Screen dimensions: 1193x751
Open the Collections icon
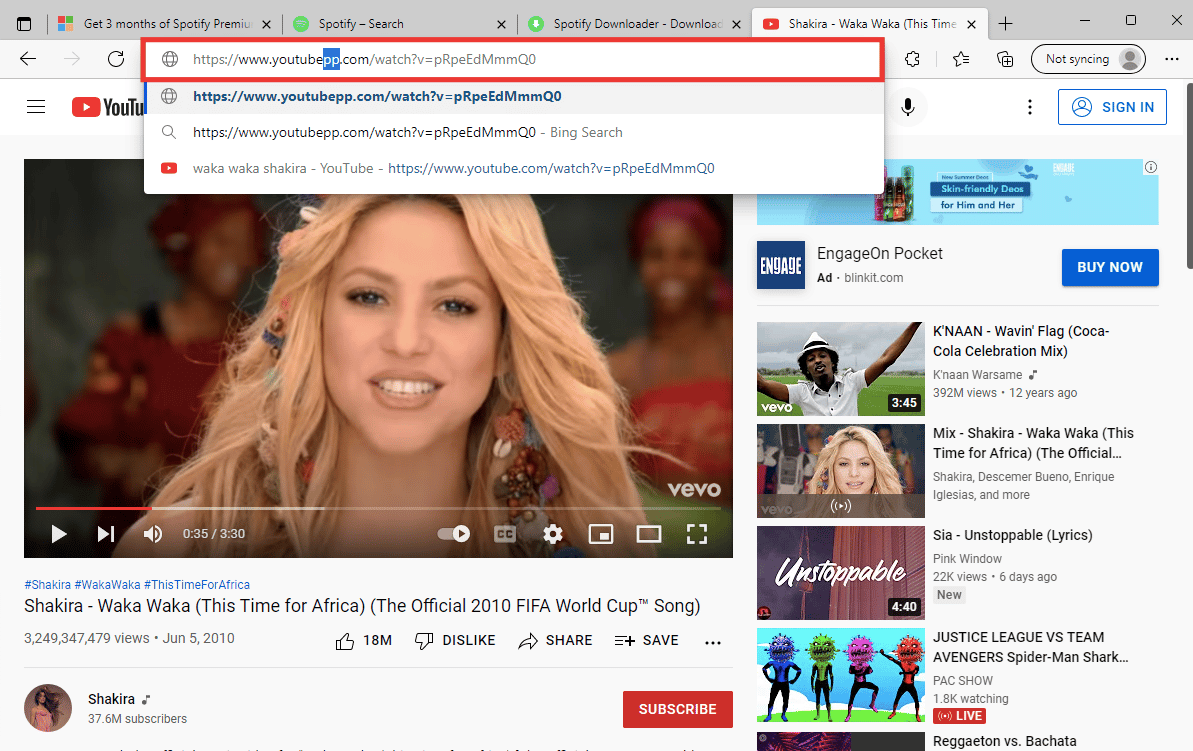[1004, 59]
